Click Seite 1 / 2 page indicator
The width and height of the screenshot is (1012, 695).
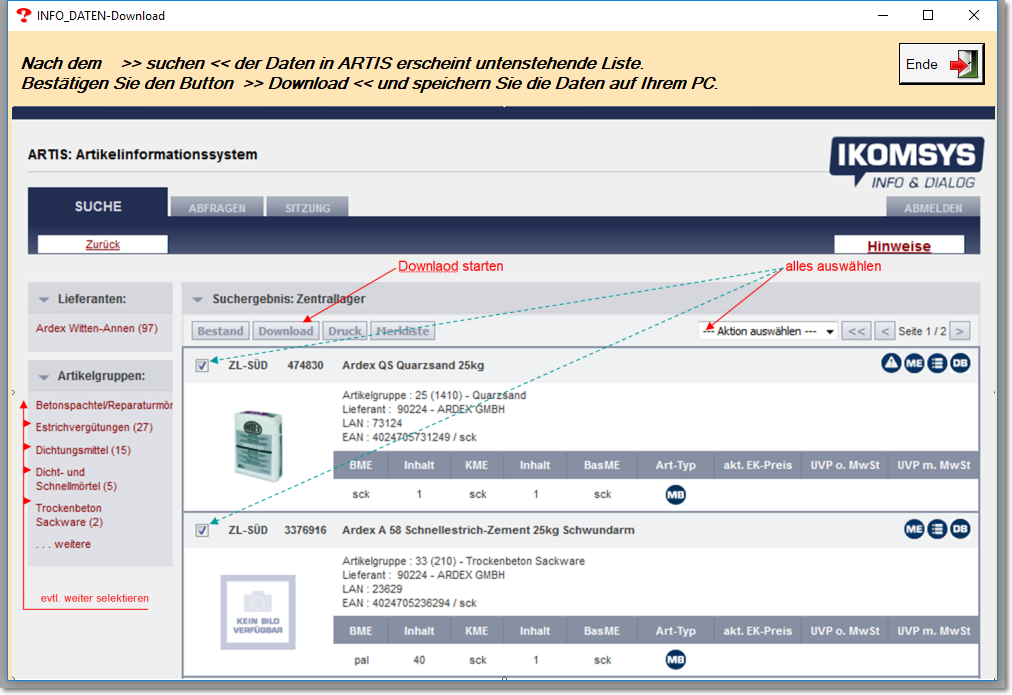point(922,331)
